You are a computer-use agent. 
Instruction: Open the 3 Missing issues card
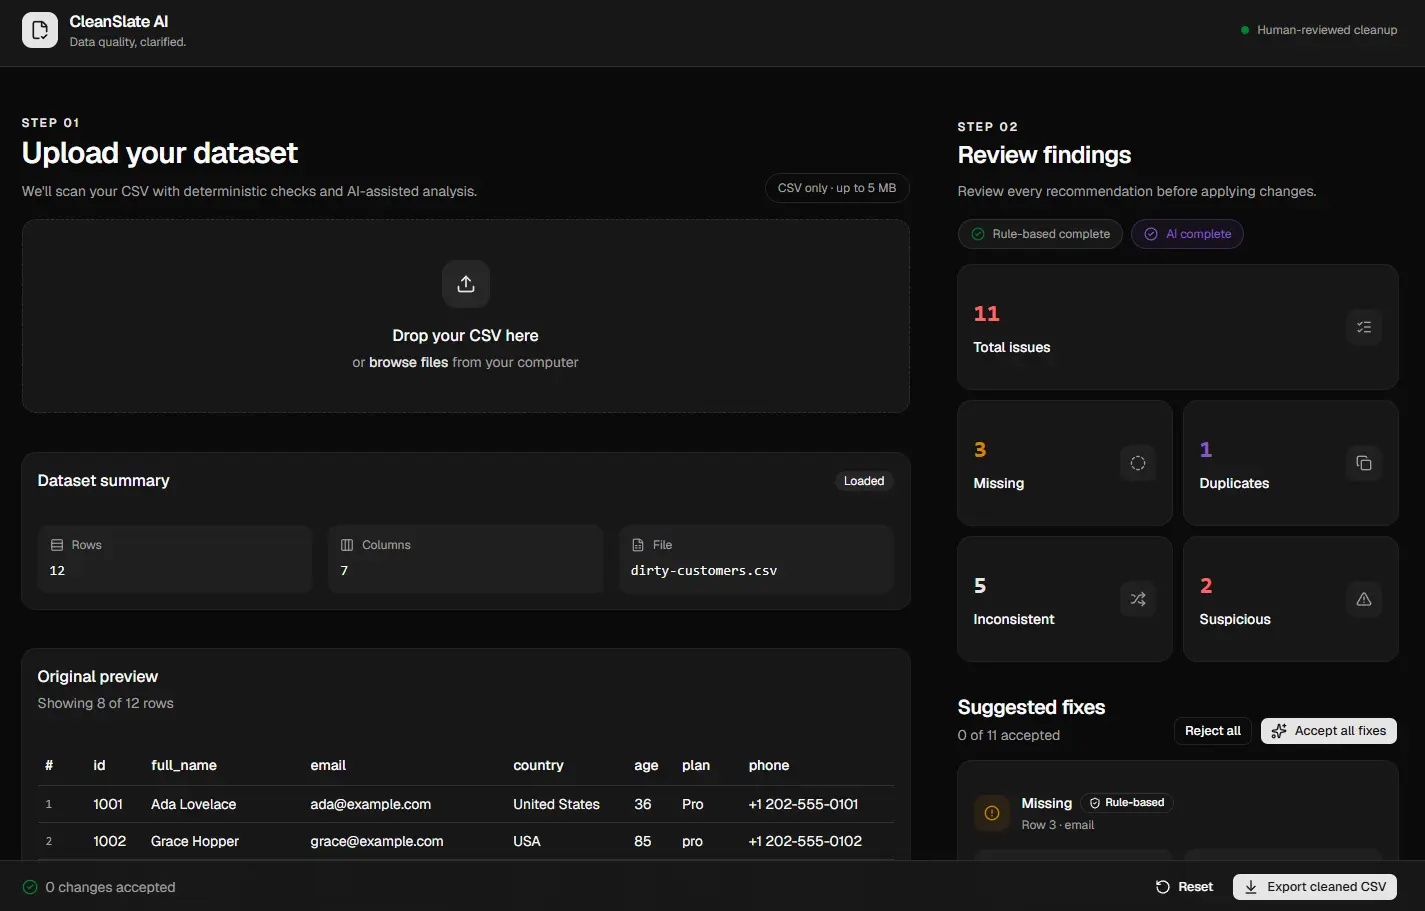click(x=1064, y=463)
